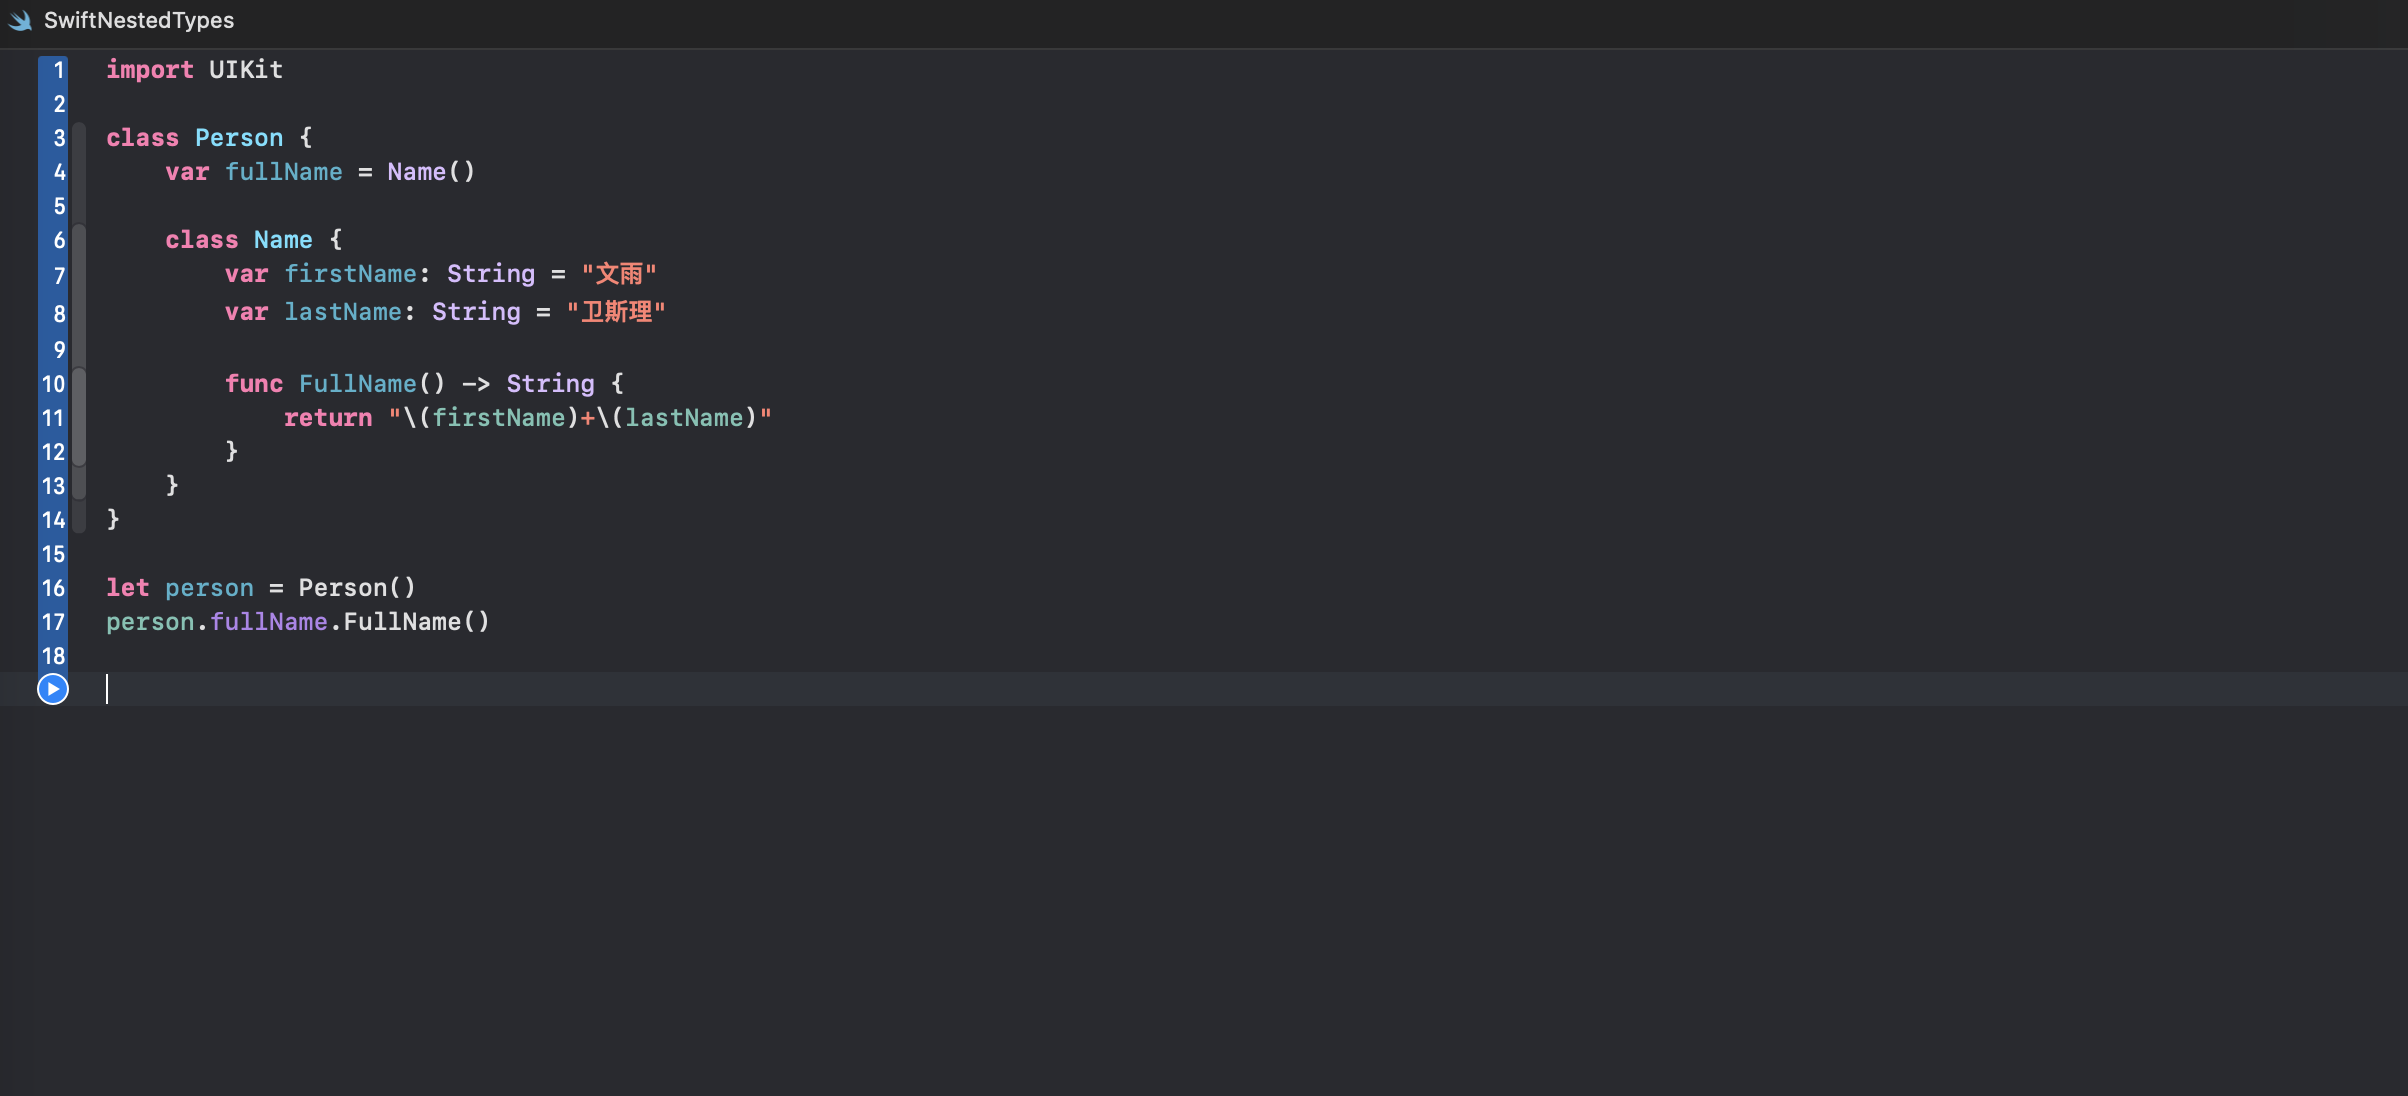The width and height of the screenshot is (2408, 1096).
Task: Click the import keyword on line 1
Action: [x=150, y=70]
